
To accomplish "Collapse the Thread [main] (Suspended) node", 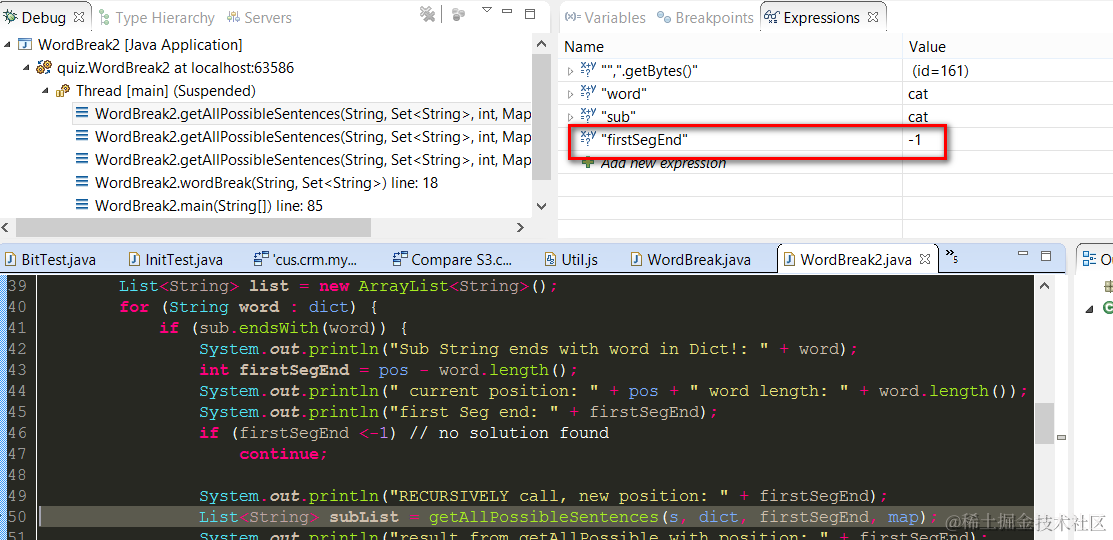I will click(x=45, y=91).
